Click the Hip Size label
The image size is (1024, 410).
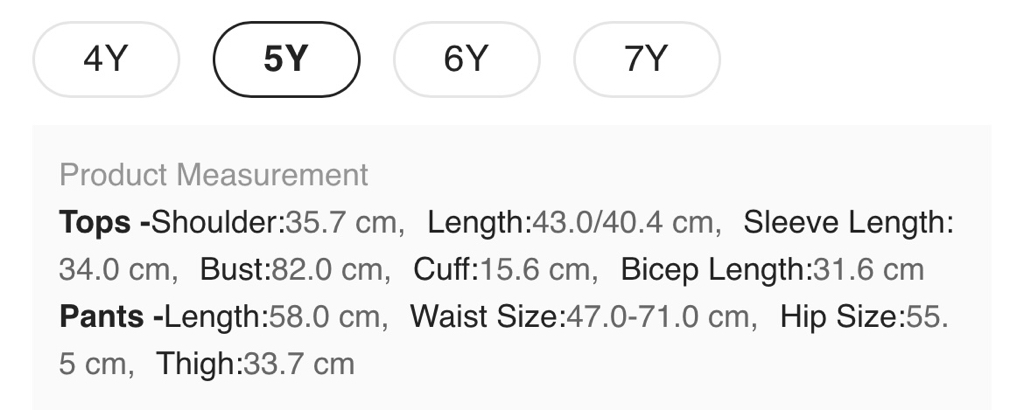840,317
